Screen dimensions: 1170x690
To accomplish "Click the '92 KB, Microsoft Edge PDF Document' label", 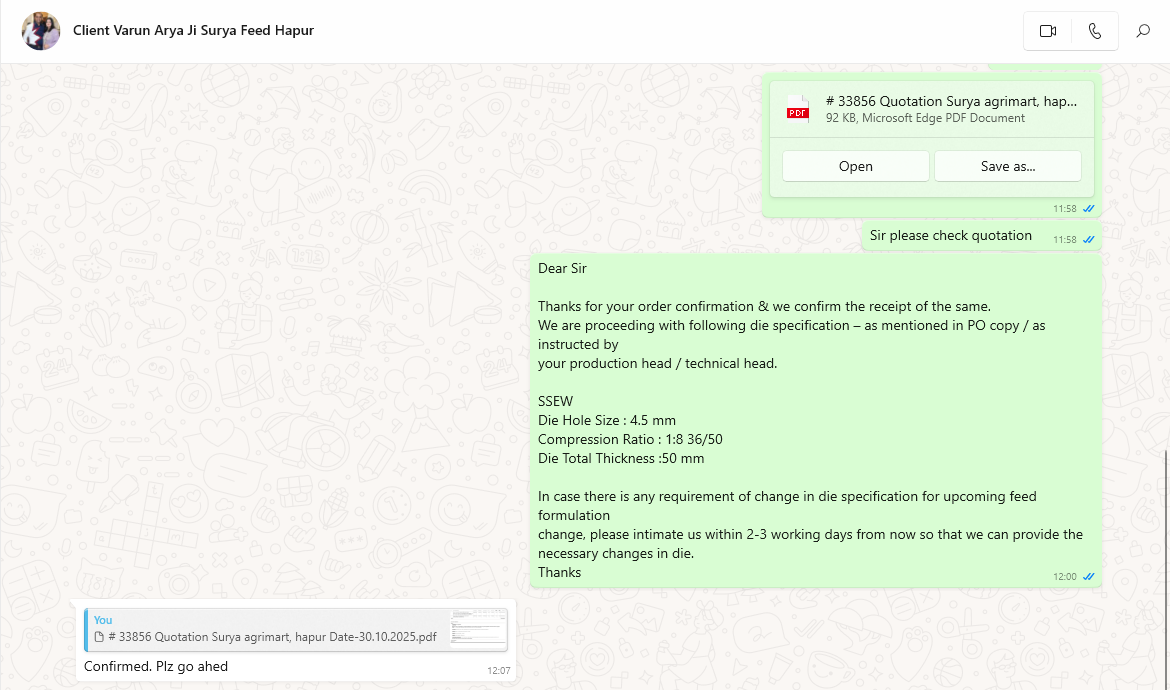I will coord(925,118).
